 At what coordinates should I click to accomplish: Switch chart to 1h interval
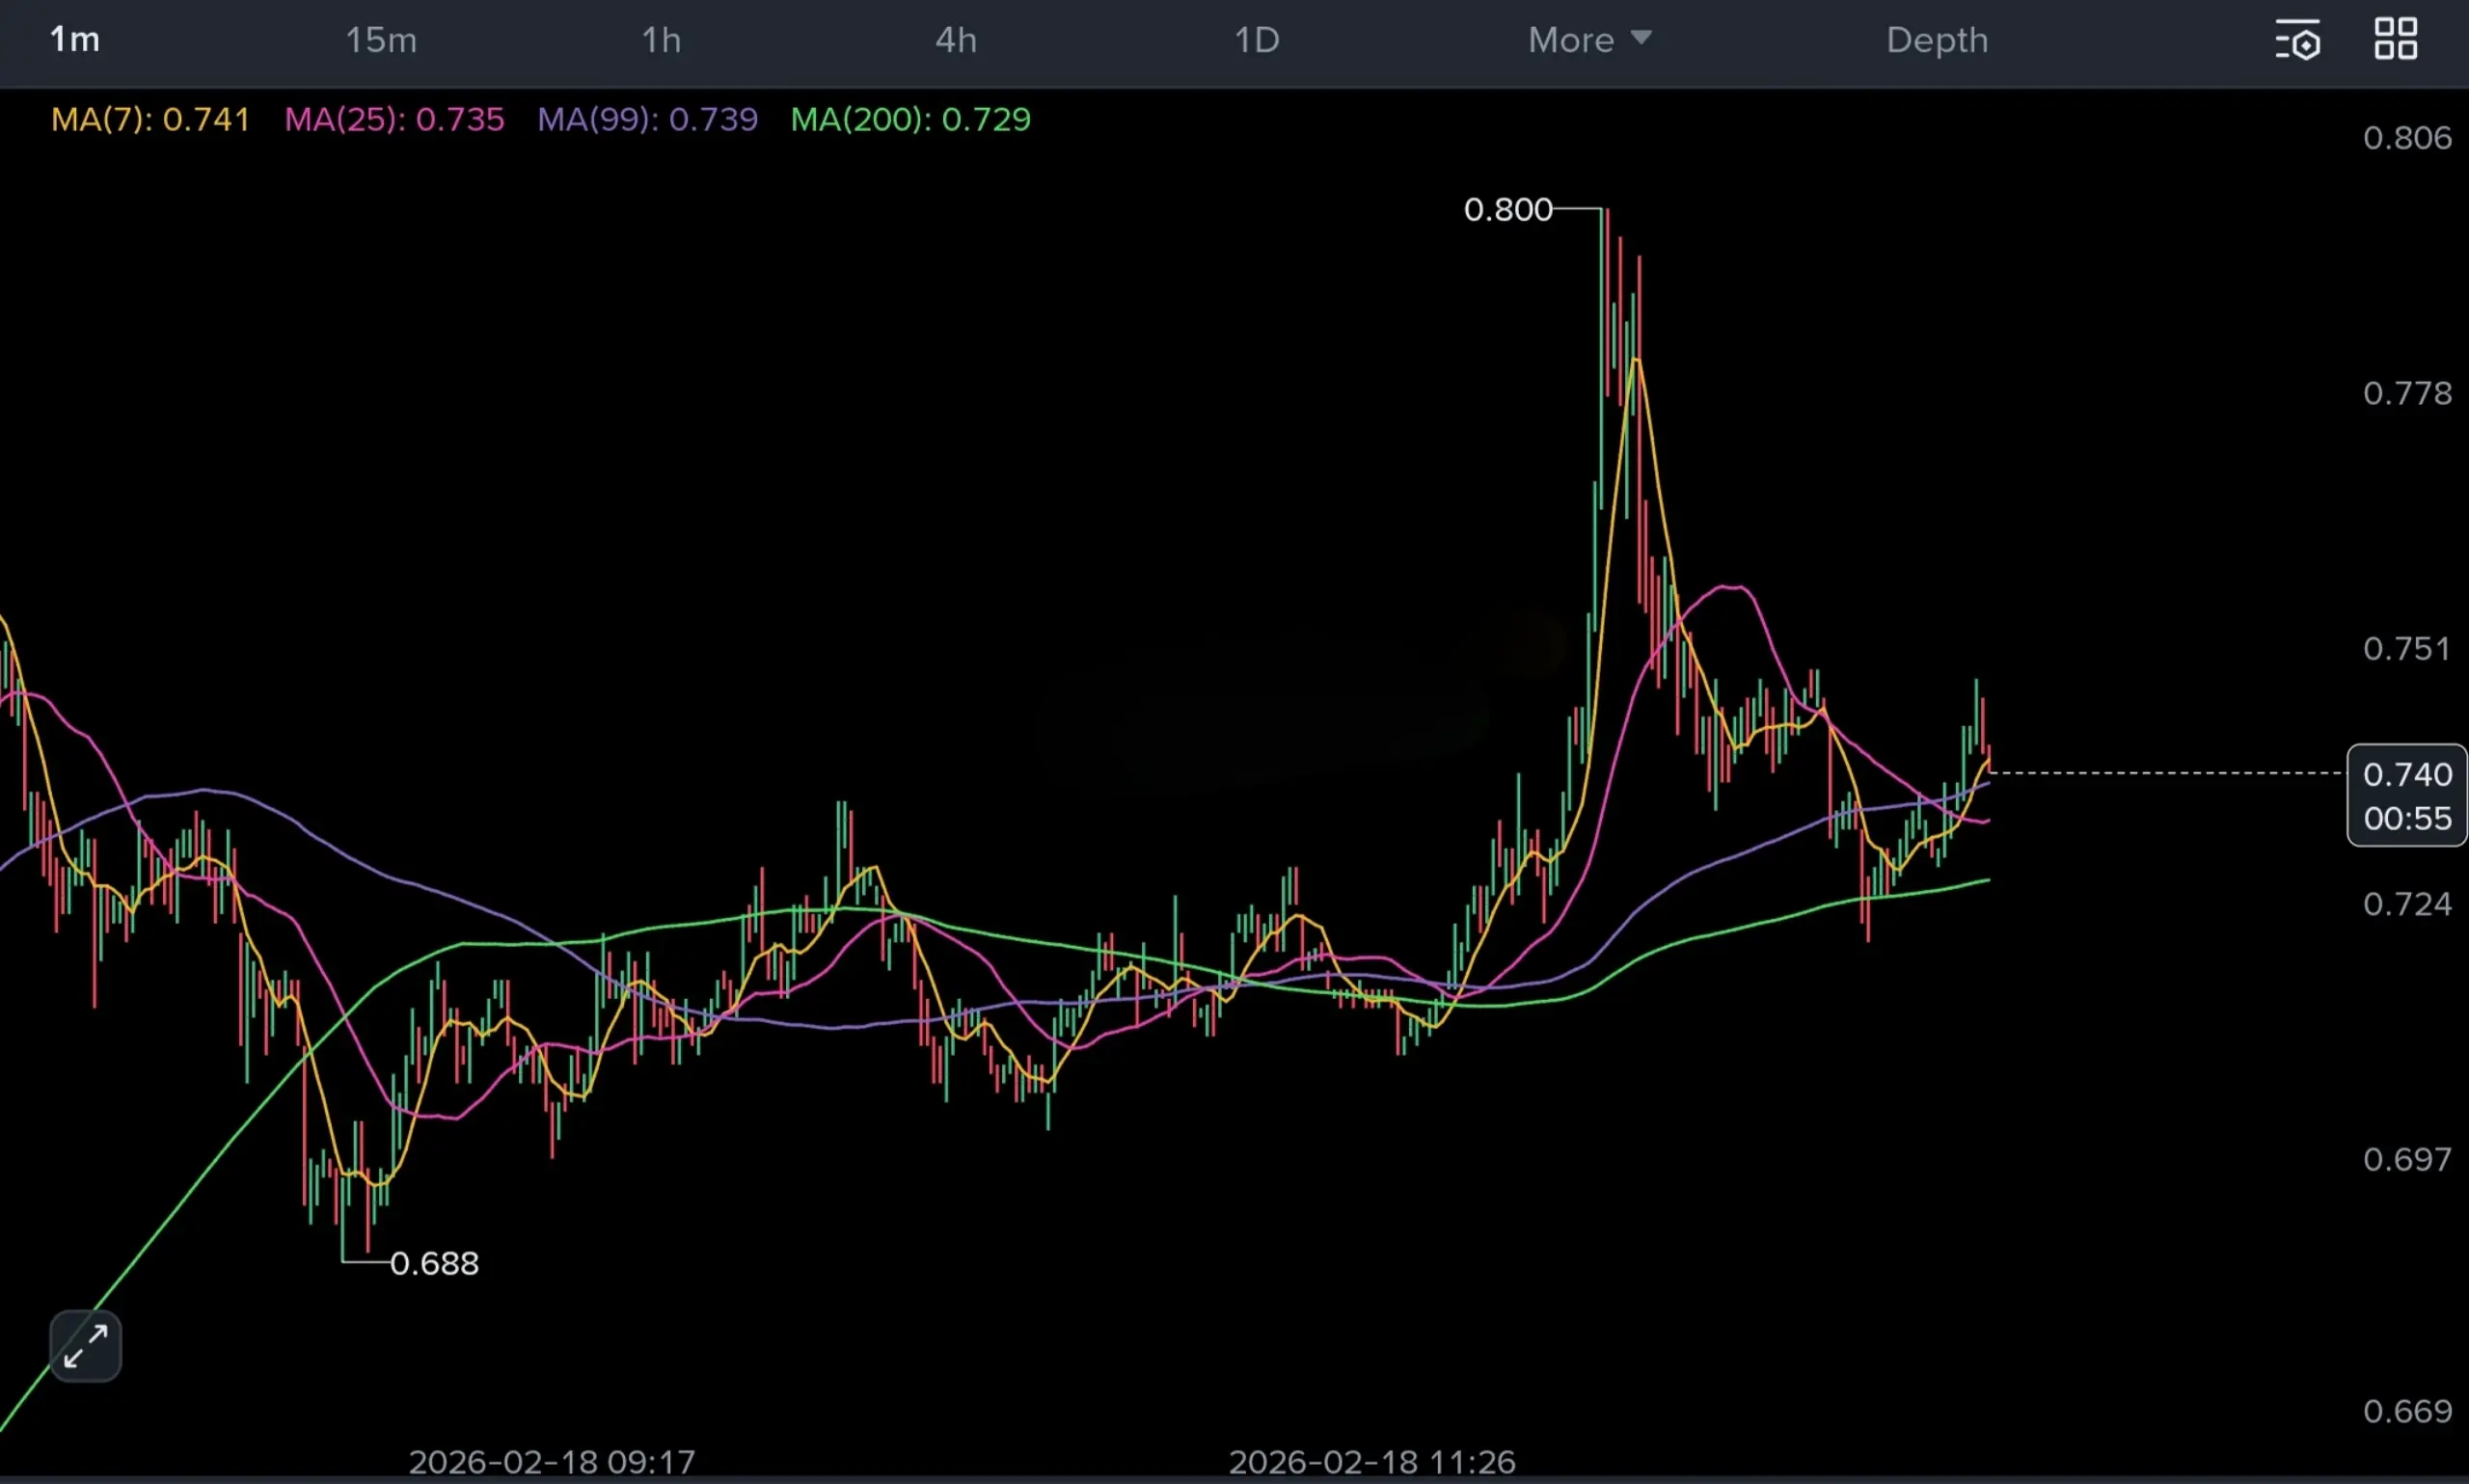pyautogui.click(x=661, y=40)
